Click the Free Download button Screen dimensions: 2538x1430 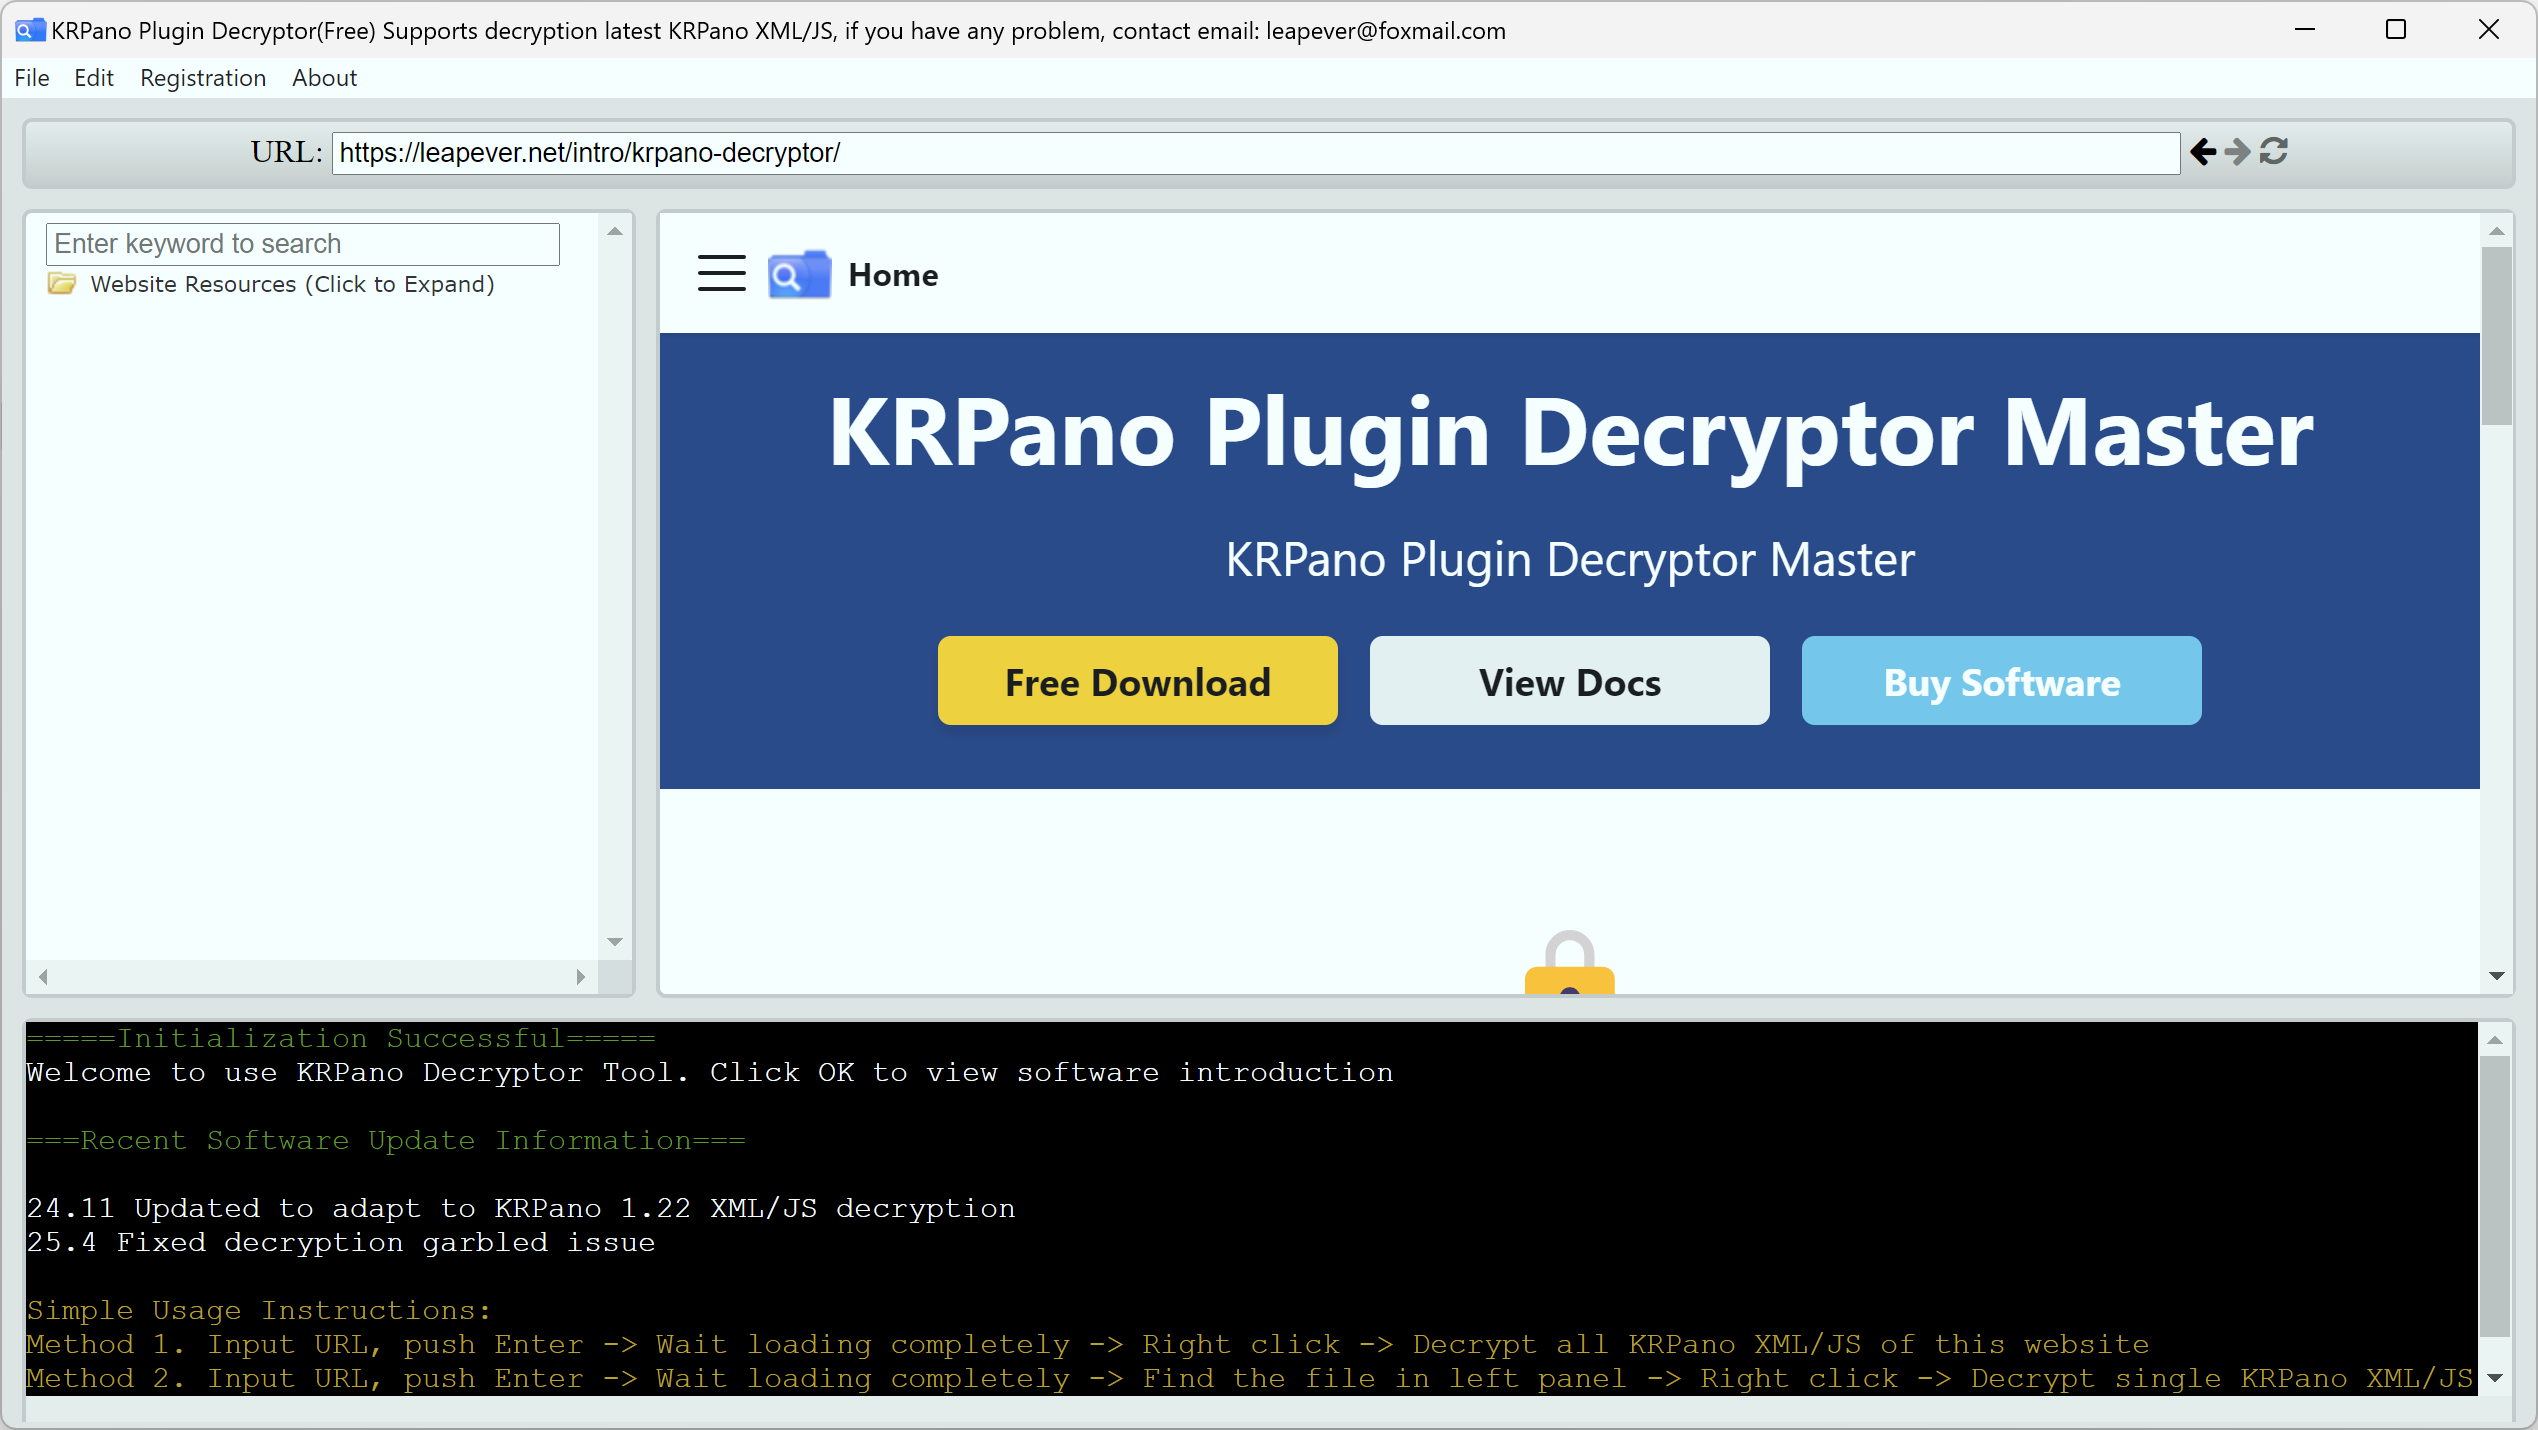[x=1137, y=681]
